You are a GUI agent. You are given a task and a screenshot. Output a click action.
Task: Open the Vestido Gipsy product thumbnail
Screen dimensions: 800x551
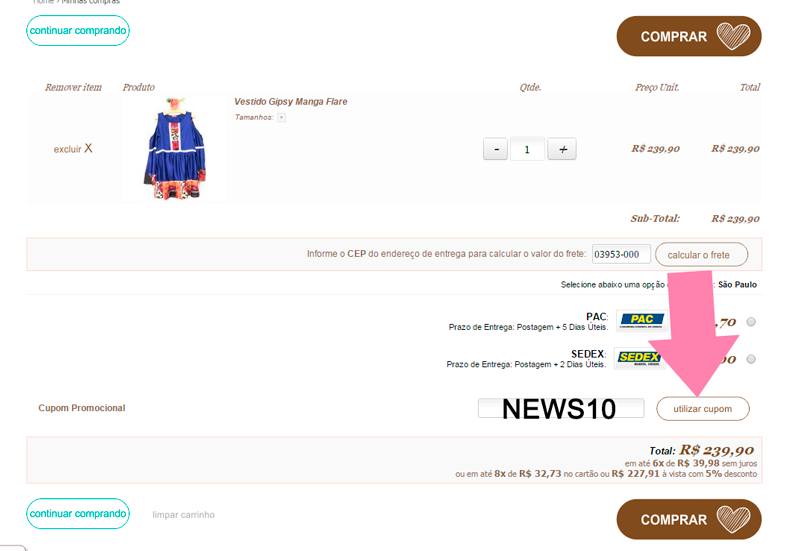click(x=175, y=148)
